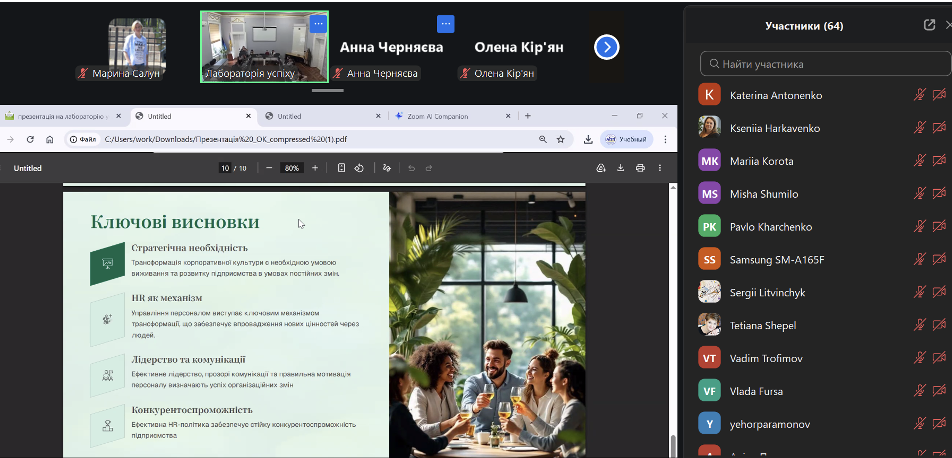Rotate the PDF page counterclockwise
The image size is (952, 458).
tap(359, 168)
